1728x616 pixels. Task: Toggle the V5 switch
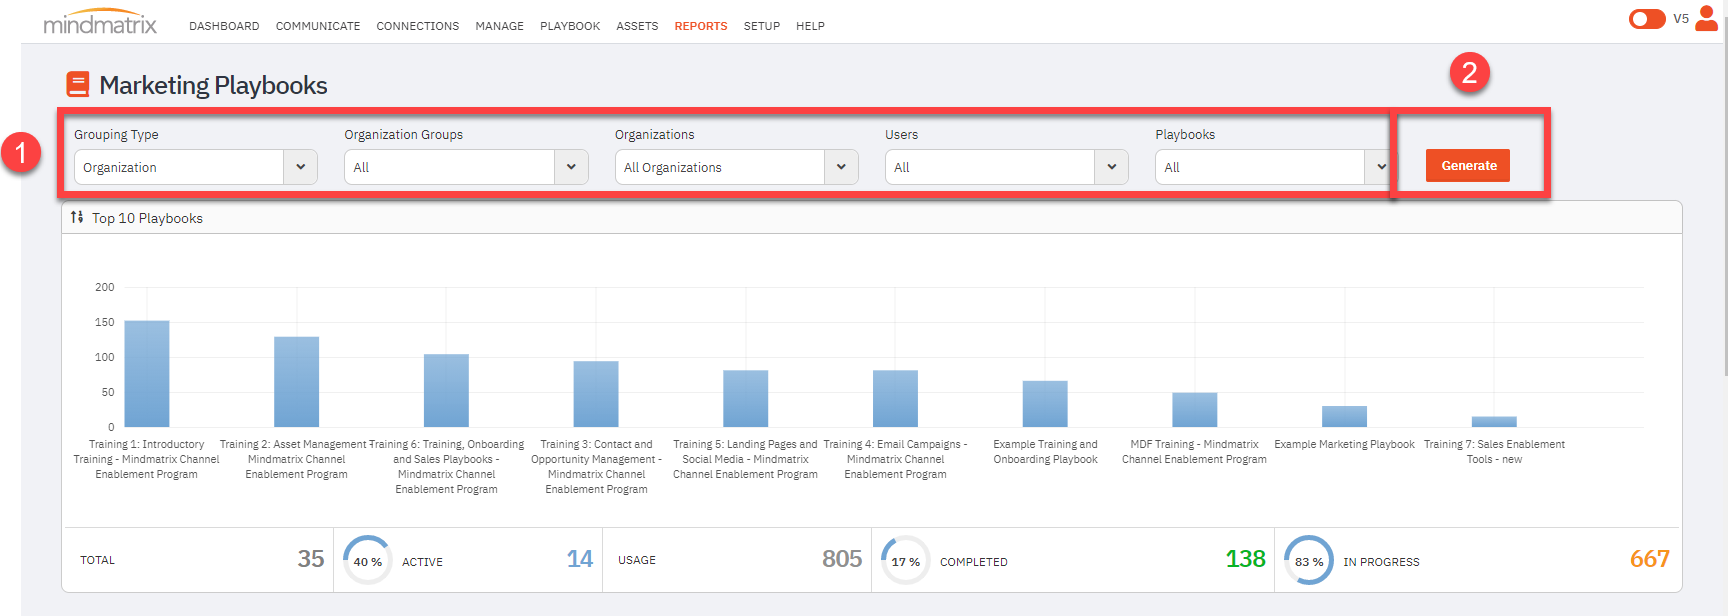1647,19
